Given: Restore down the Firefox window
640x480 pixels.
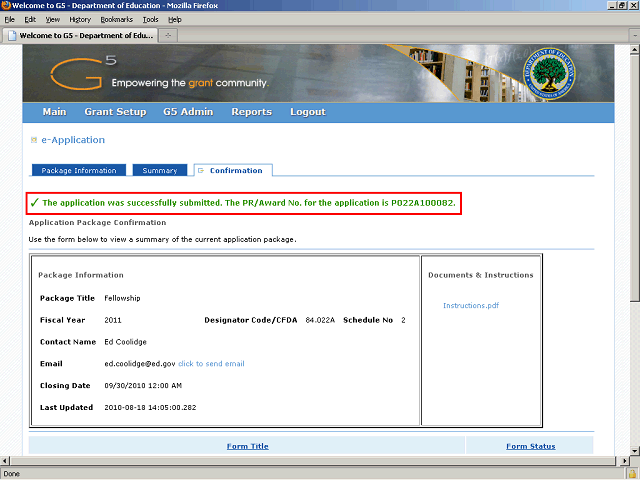Looking at the screenshot, I should 622,5.
